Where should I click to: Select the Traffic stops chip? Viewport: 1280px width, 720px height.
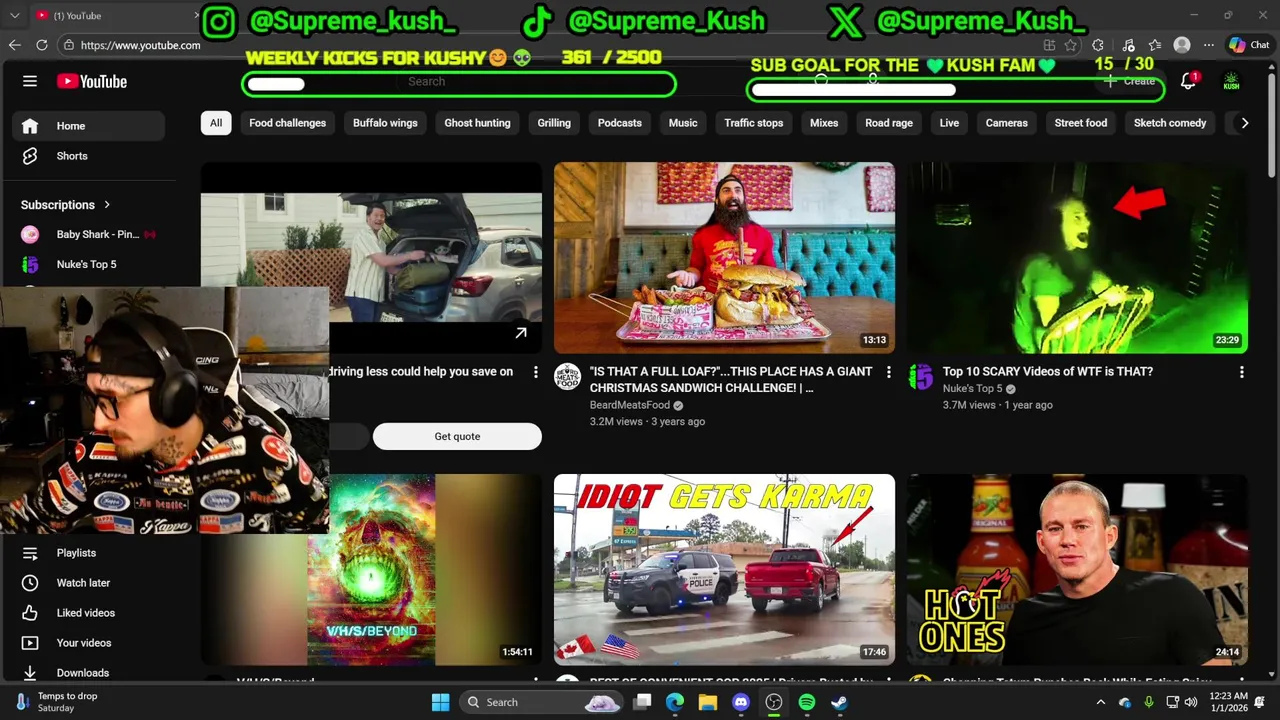(754, 123)
